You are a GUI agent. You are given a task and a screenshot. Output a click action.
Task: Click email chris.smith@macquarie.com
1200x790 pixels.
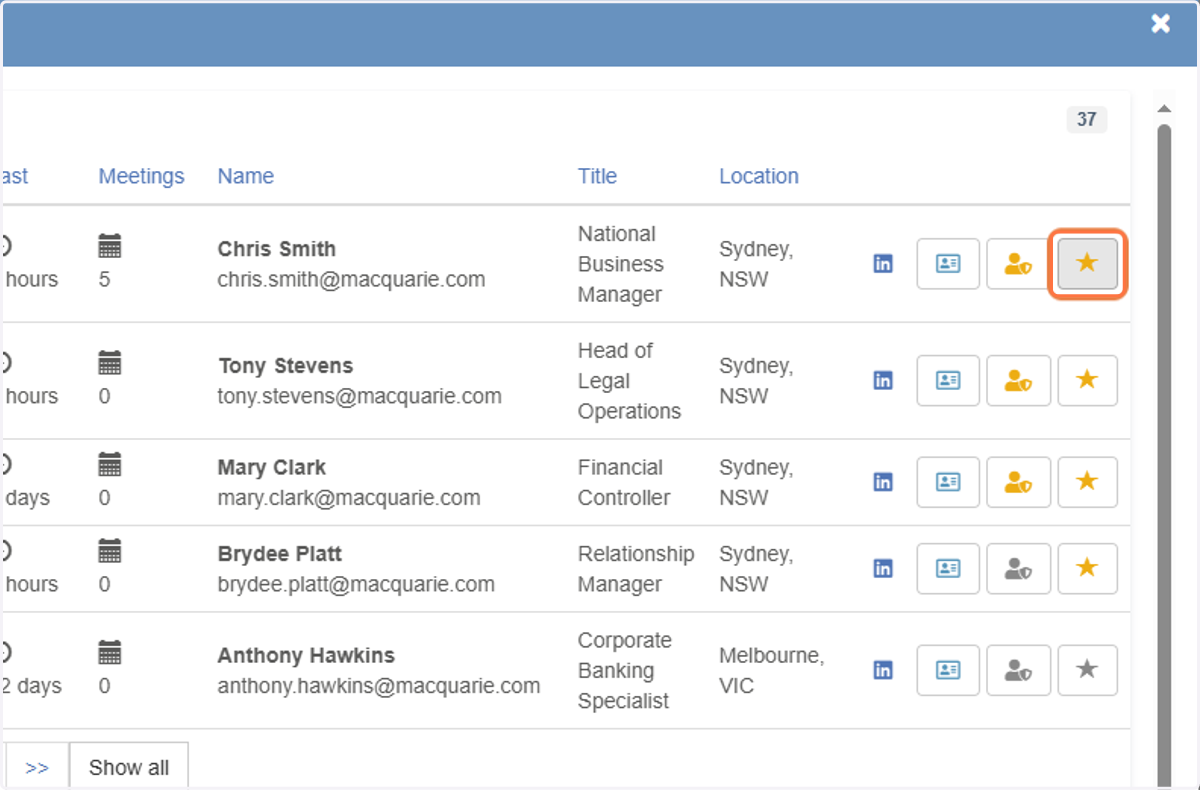352,280
